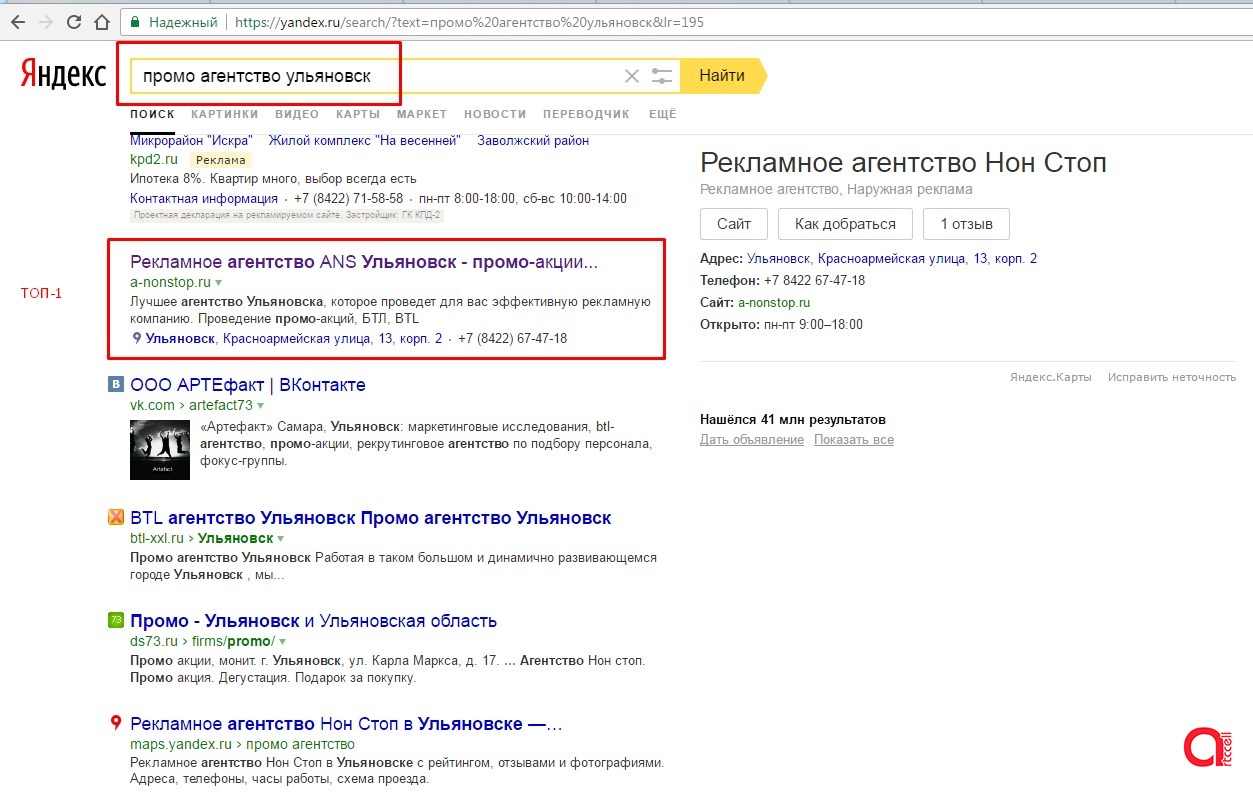The image size is (1253, 792).
Task: Go forward with browser forward arrow
Action: (47, 21)
